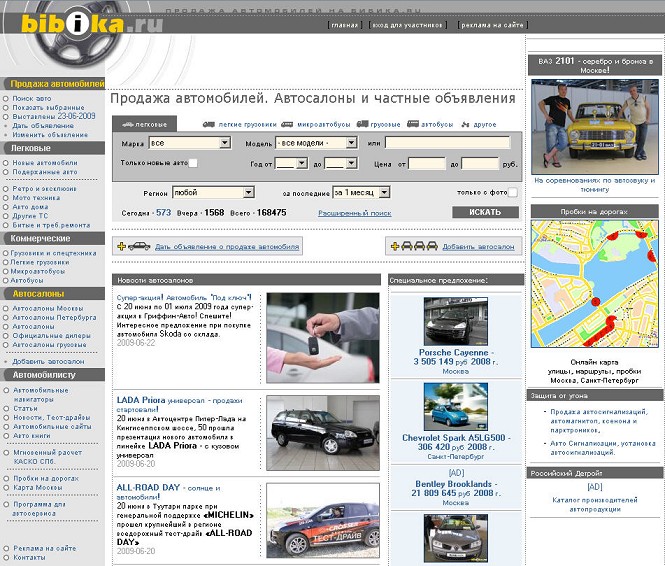This screenshot has height=566, width=665.
Task: Click the three-cars icon for adding a dealership
Action: pos(414,246)
